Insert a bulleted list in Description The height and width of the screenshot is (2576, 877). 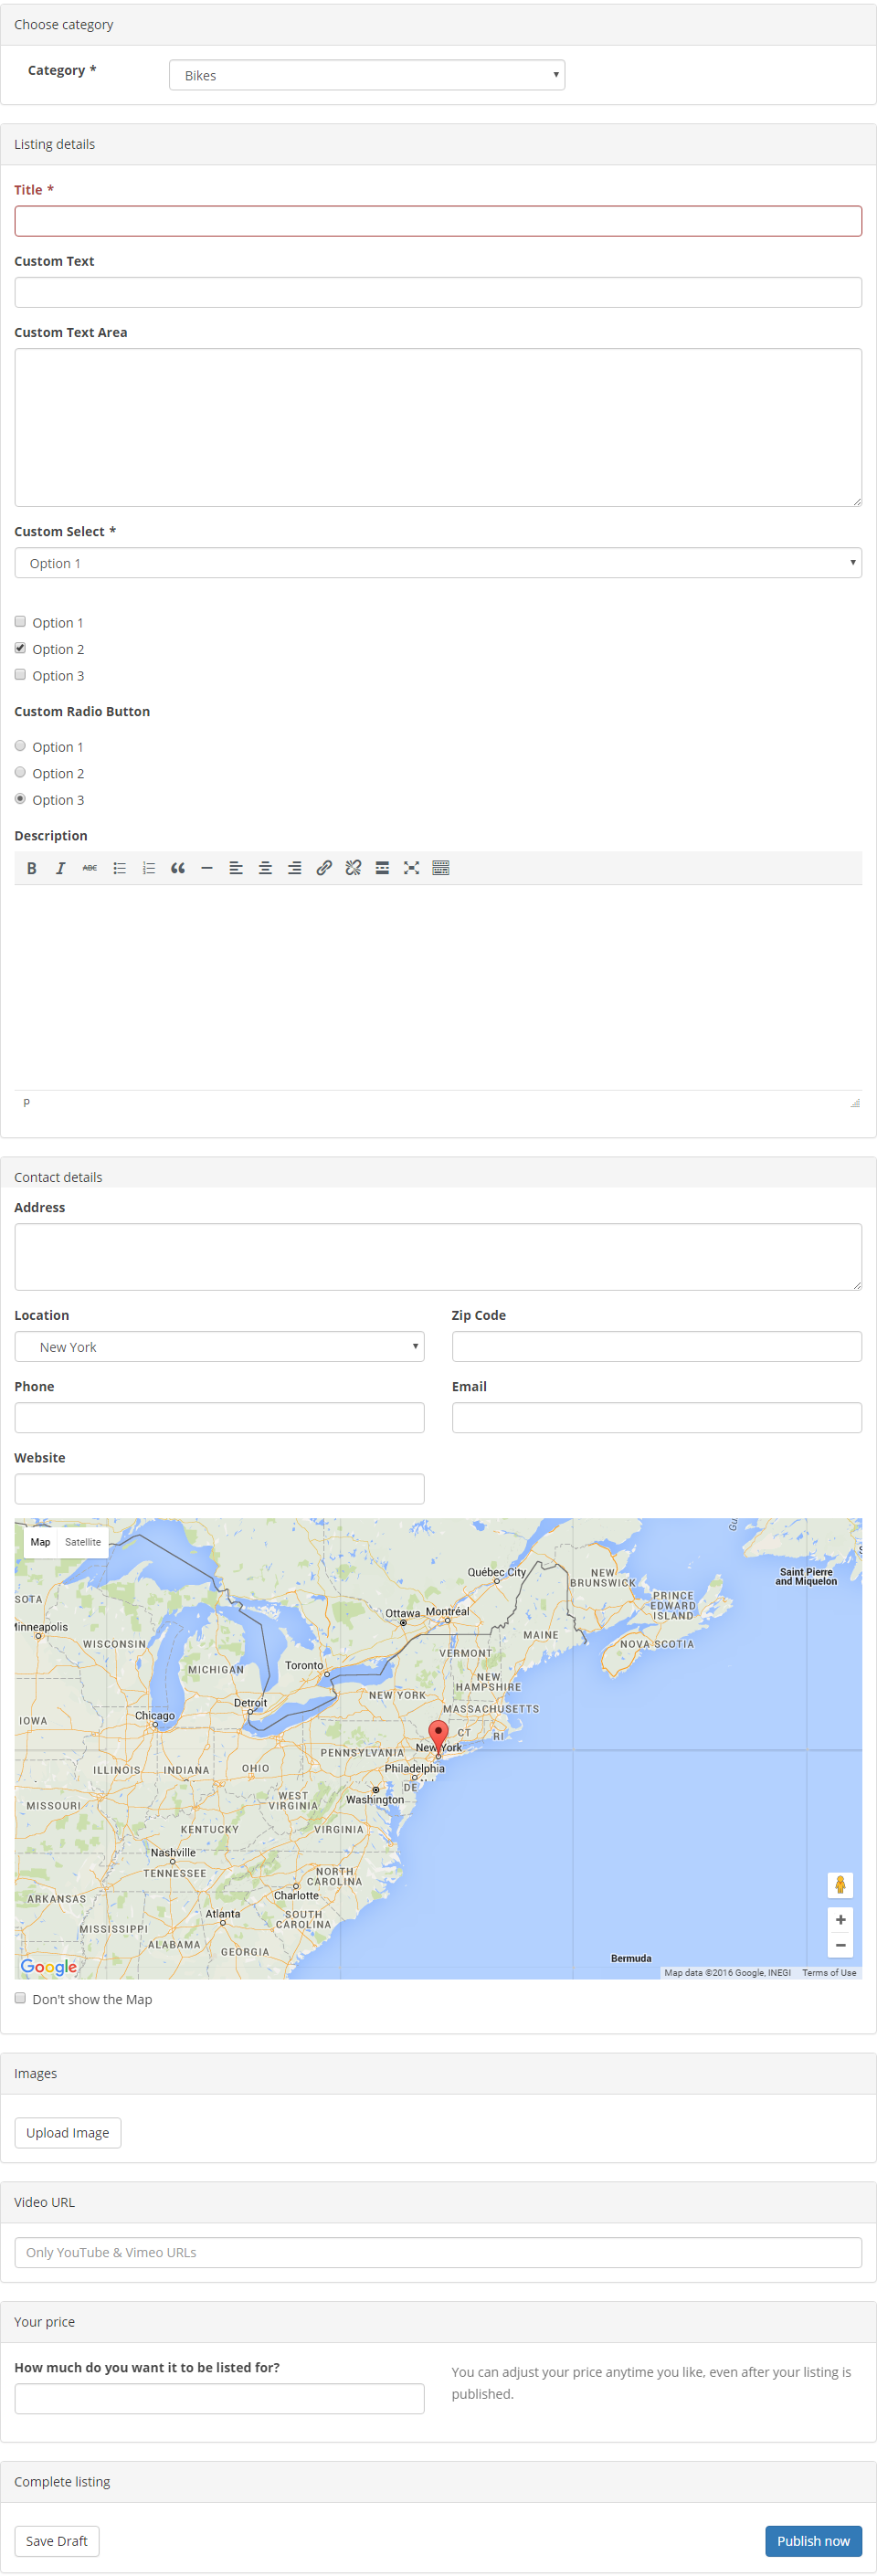pyautogui.click(x=119, y=868)
